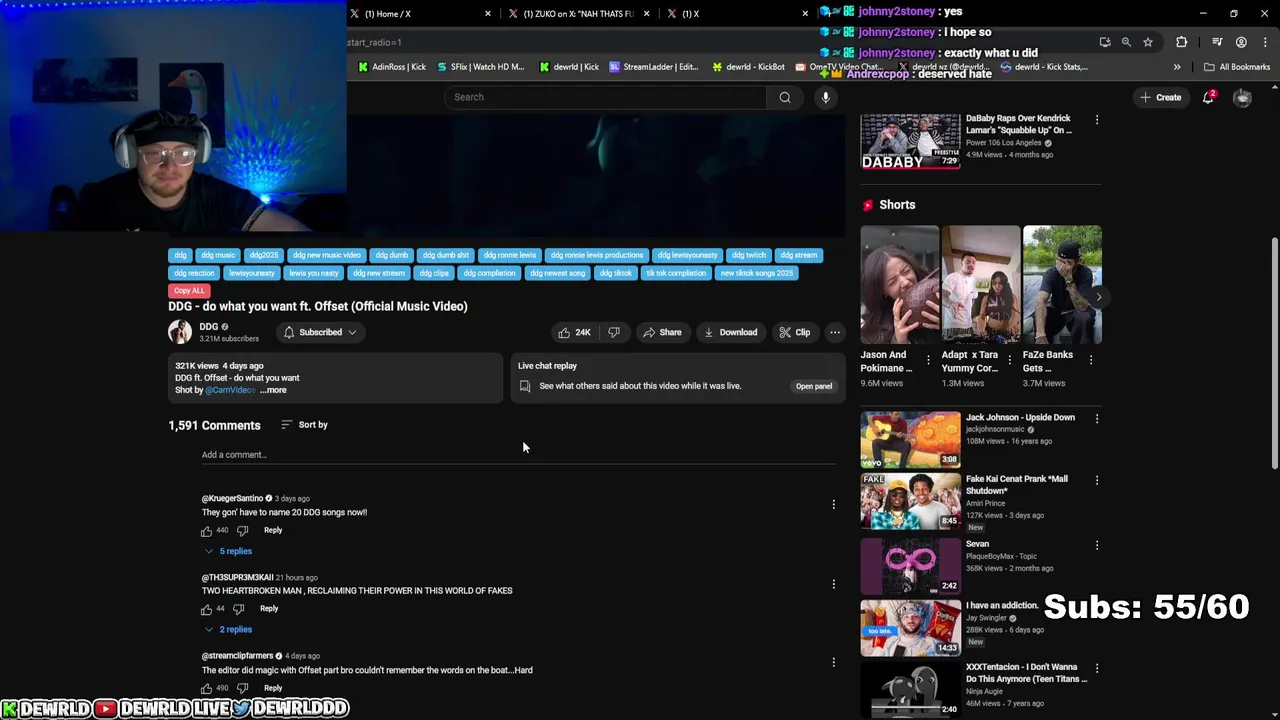Focus the YouTube search field
This screenshot has height=720, width=1280.
click(x=605, y=97)
